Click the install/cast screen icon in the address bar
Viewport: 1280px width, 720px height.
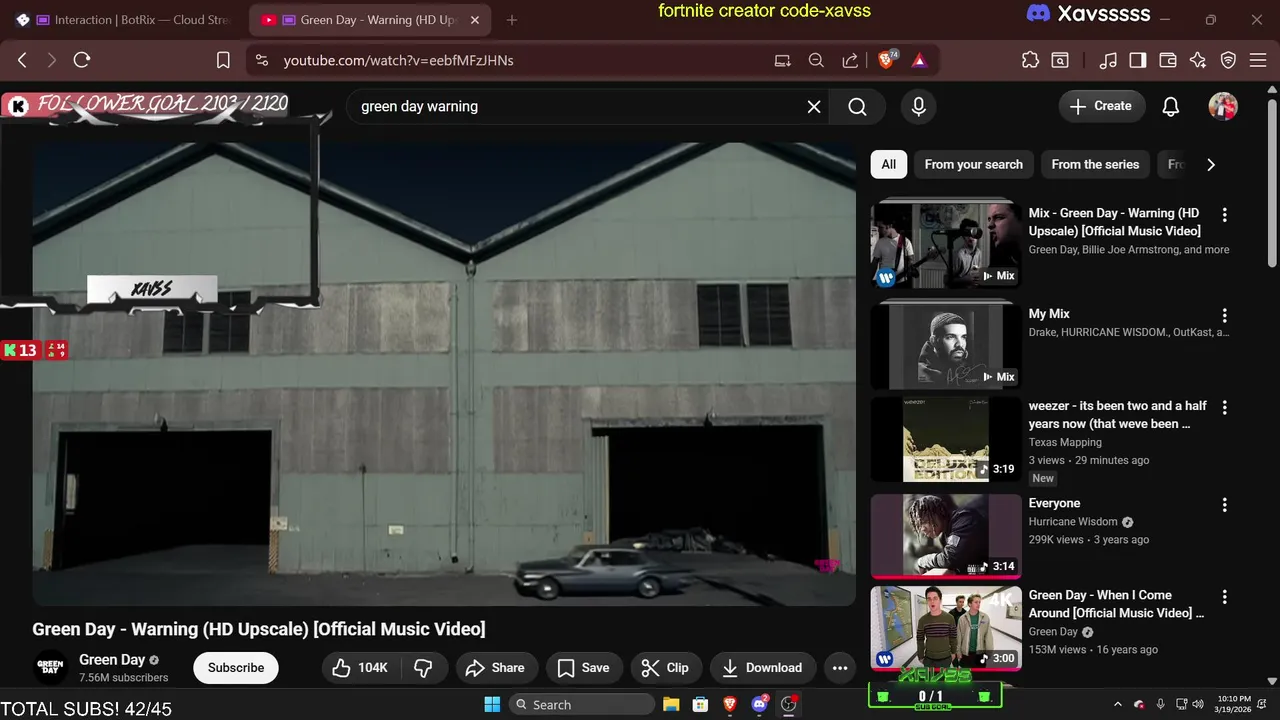point(782,60)
